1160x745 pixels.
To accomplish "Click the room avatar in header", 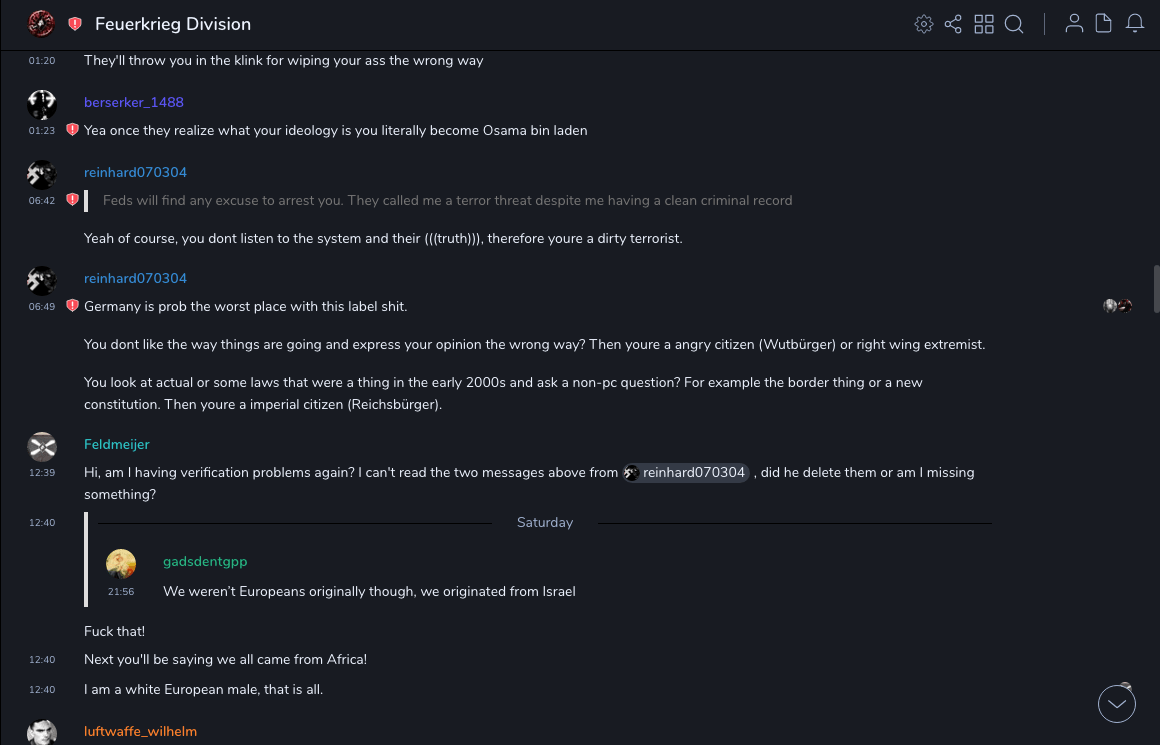I will 41,24.
